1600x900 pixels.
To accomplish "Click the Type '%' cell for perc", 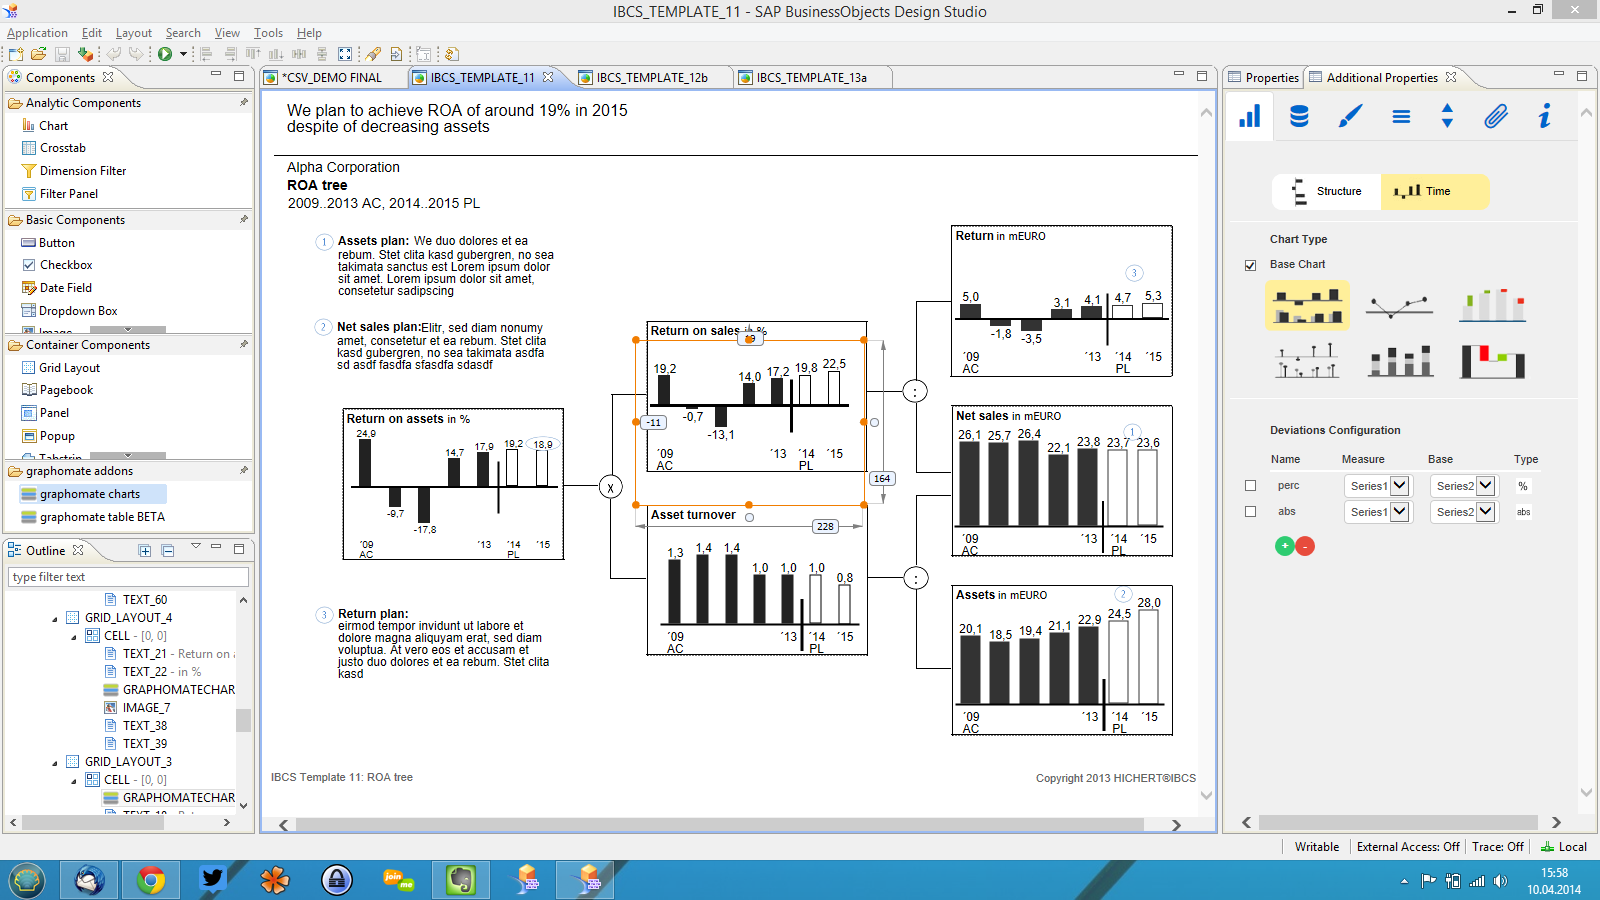I will (x=1523, y=486).
